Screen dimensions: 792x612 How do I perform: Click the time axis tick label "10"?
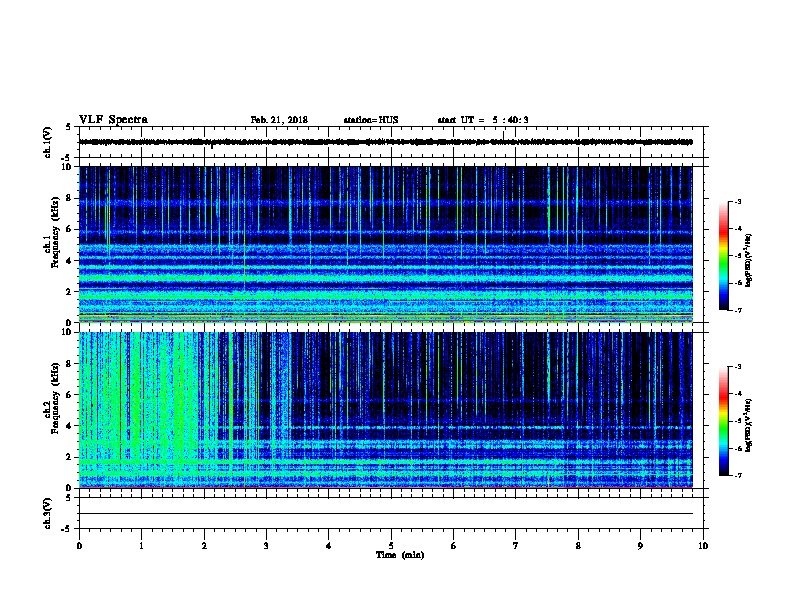pyautogui.click(x=703, y=546)
